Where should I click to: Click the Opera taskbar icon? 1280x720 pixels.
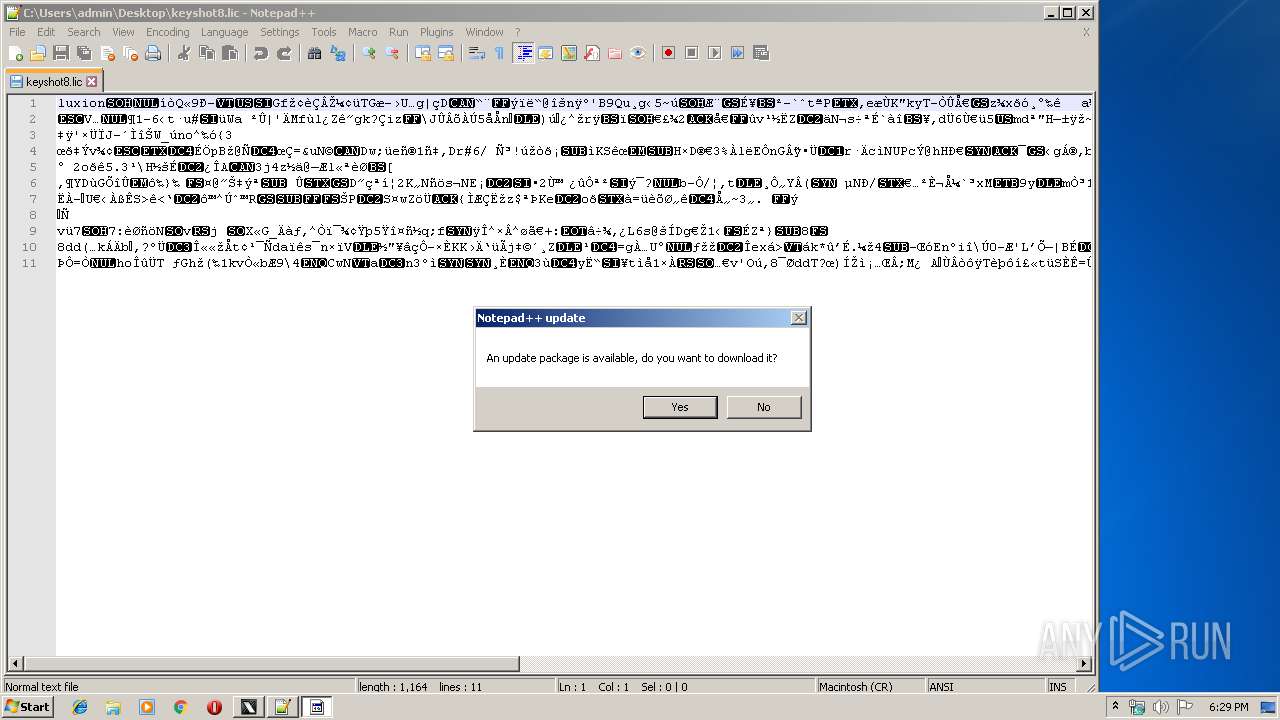coord(214,707)
